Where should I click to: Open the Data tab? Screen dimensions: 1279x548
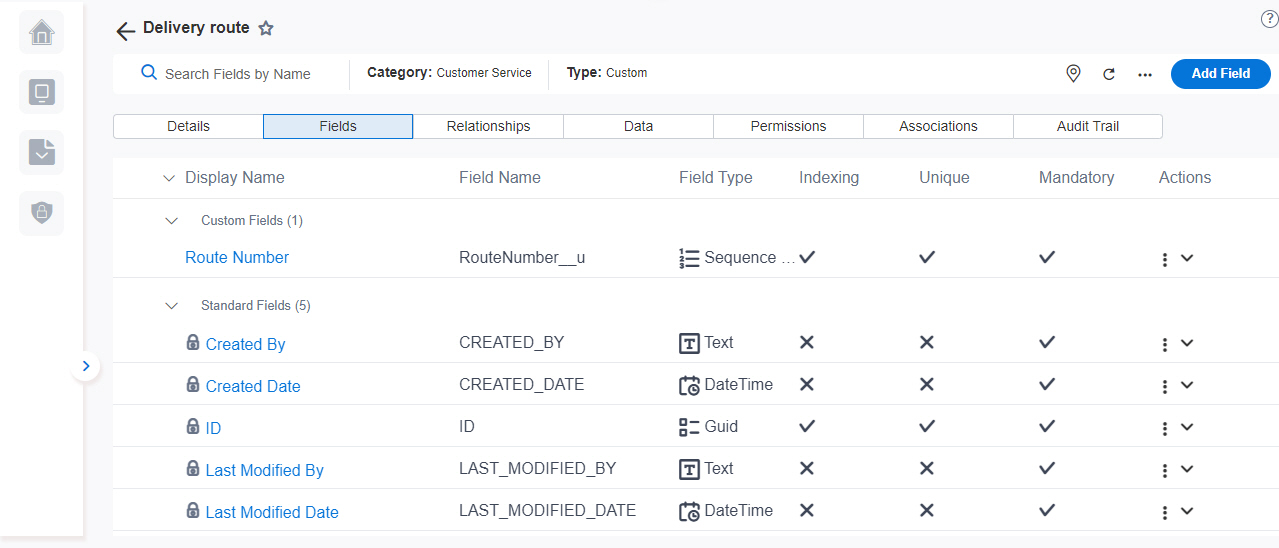(x=638, y=126)
